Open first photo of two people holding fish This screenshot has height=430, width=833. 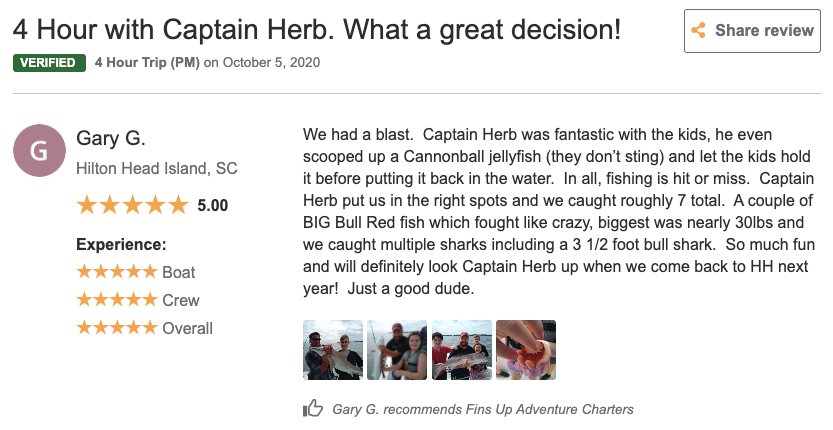point(332,350)
